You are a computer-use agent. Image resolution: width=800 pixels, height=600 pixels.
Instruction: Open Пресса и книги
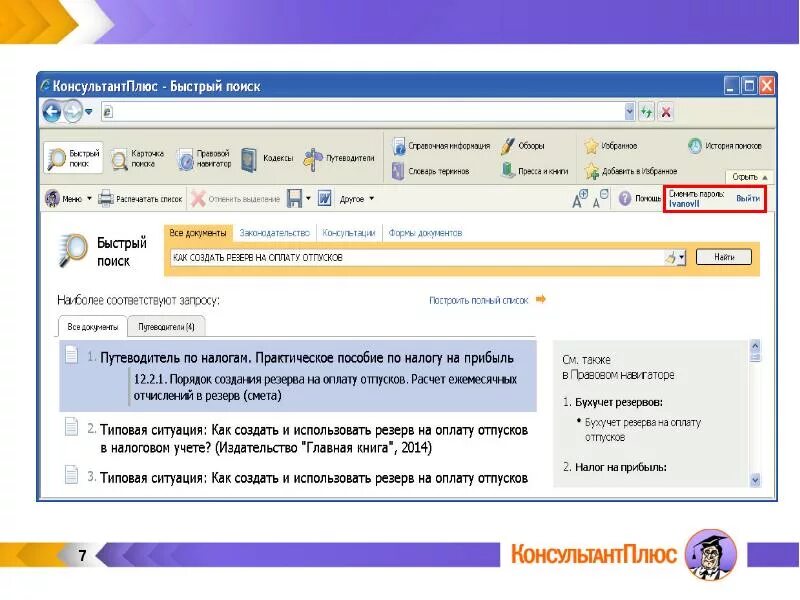534,171
